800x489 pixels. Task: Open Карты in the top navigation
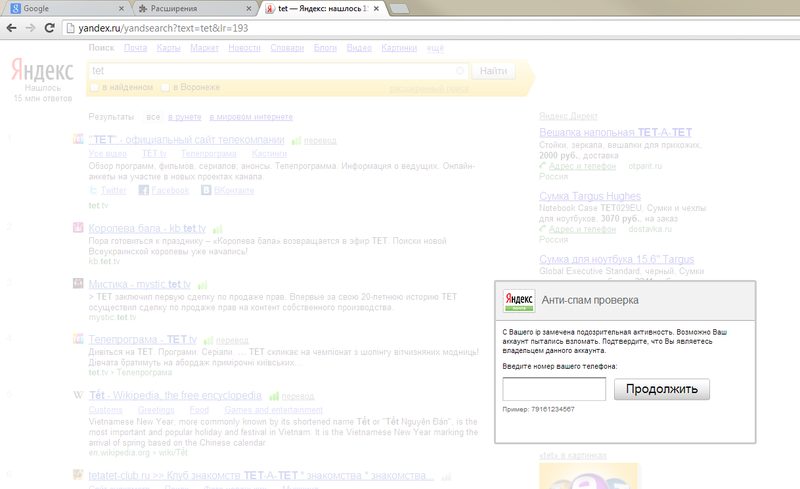(168, 48)
